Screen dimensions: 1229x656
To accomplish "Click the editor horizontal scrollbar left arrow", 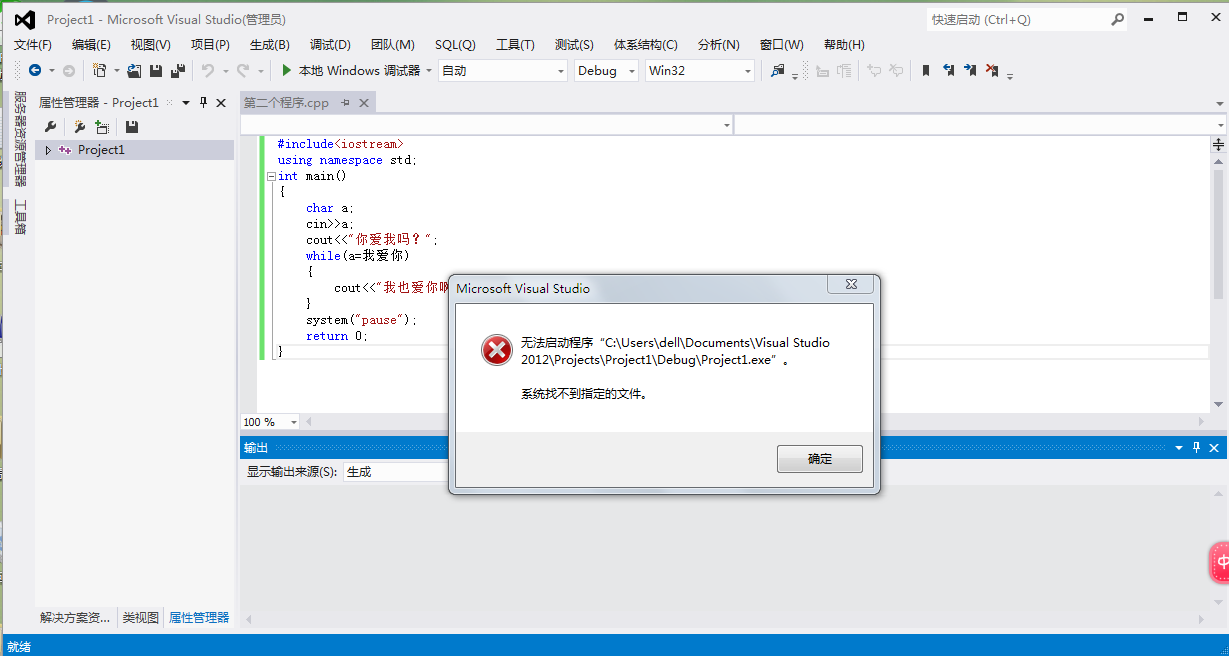I will tap(308, 422).
